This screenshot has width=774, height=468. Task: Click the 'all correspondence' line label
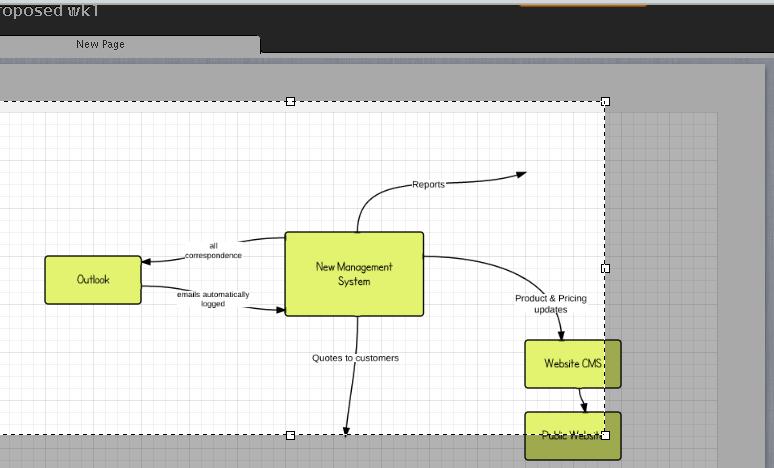[x=213, y=250]
